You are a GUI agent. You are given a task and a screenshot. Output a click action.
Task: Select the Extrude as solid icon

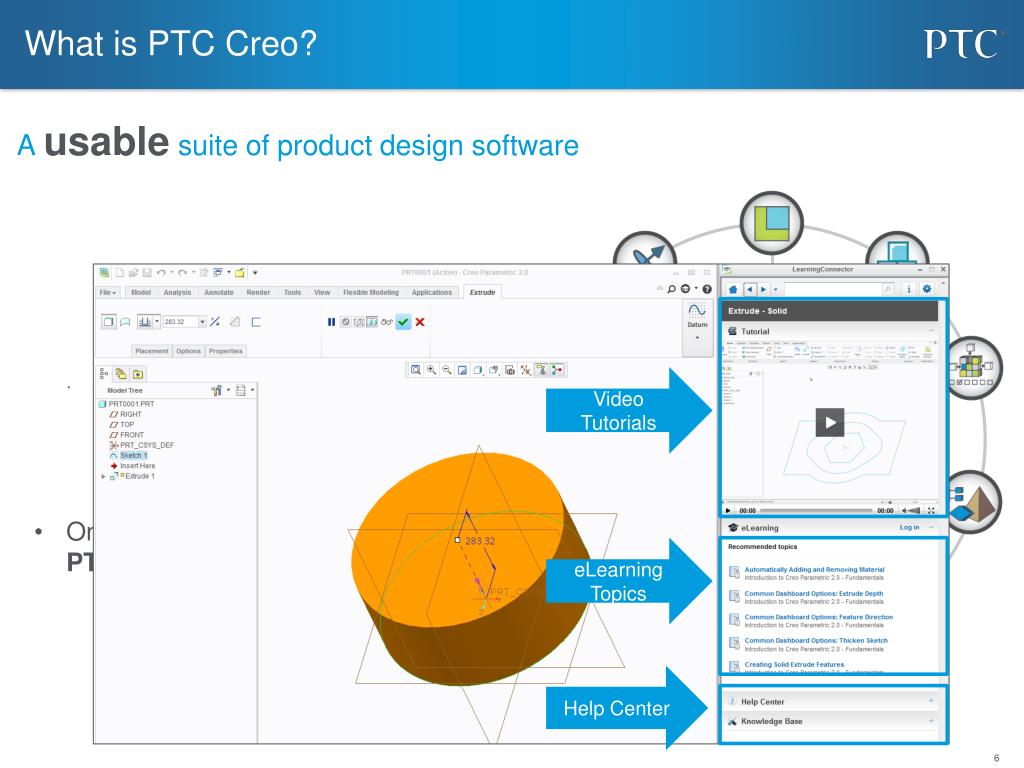point(108,321)
